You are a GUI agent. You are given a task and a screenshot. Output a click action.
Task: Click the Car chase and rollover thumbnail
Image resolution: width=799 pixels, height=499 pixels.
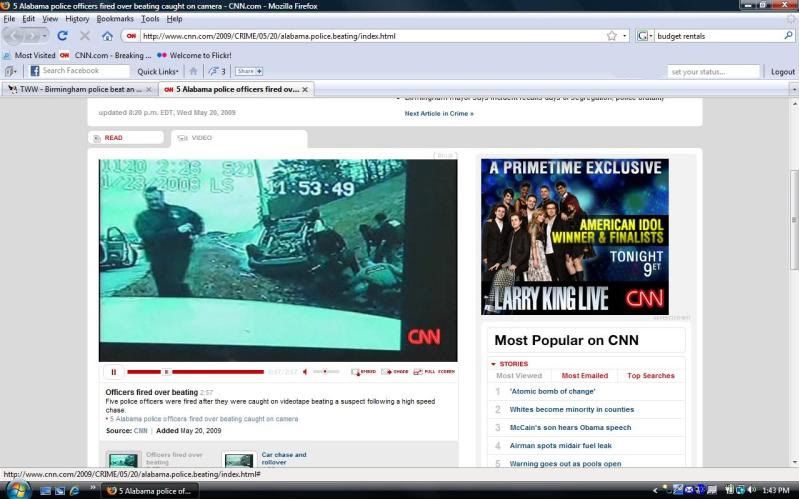[239, 460]
